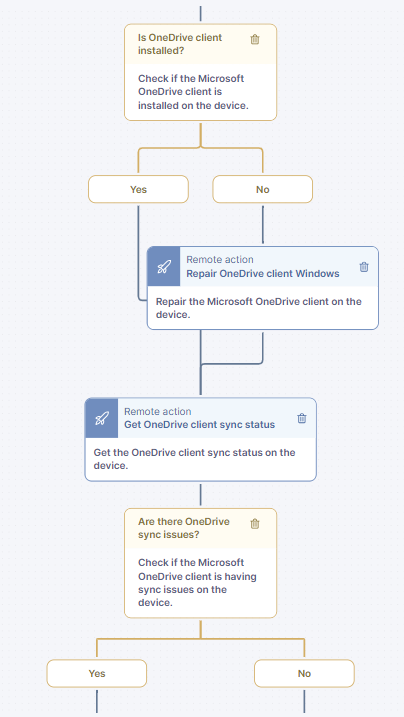Select 'Get OneDrive client sync status' title

tap(200, 424)
